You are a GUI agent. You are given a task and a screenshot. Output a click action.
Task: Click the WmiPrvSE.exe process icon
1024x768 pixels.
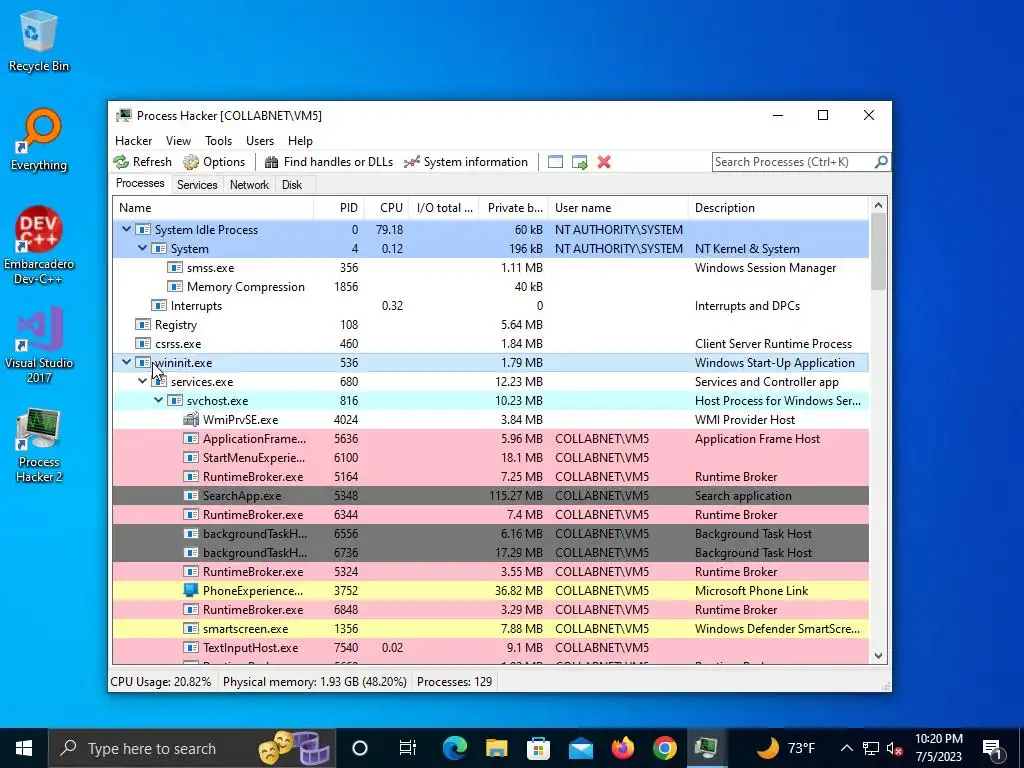191,419
